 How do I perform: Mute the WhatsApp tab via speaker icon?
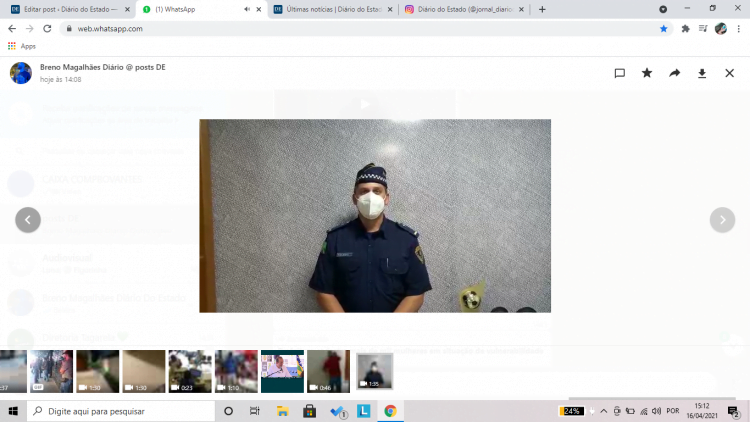[x=247, y=9]
